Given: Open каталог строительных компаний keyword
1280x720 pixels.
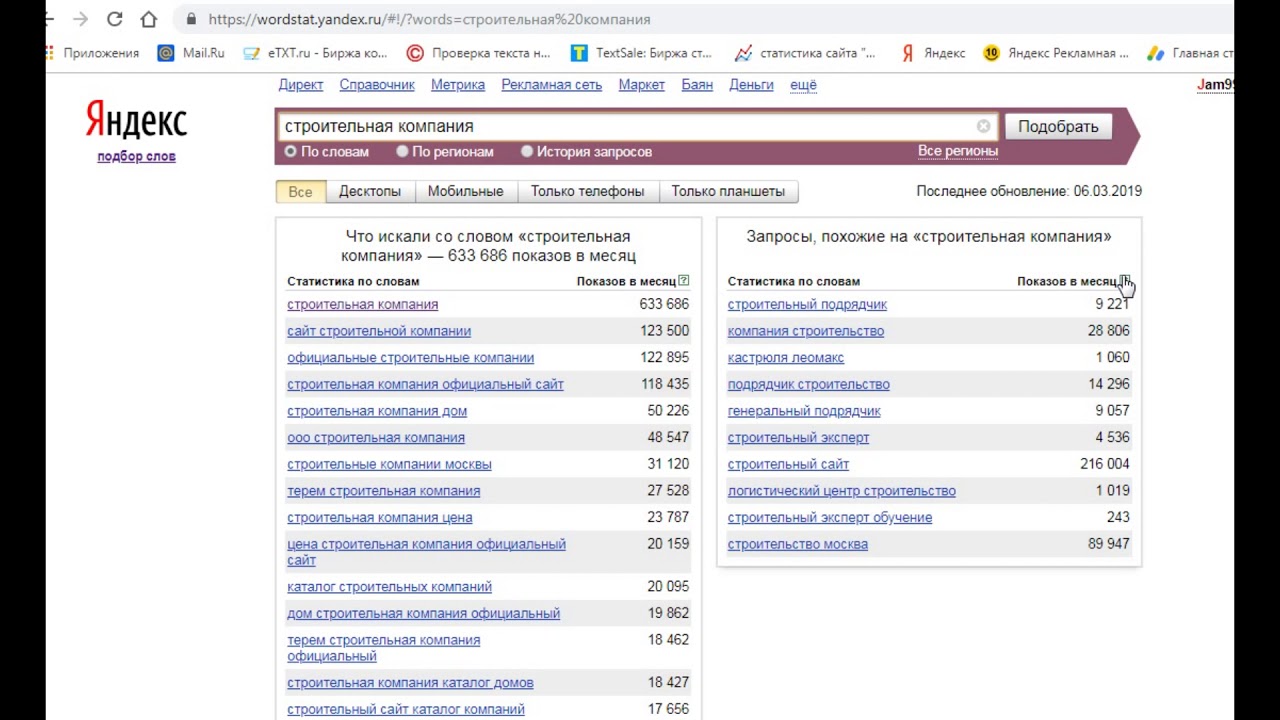Looking at the screenshot, I should [x=389, y=587].
